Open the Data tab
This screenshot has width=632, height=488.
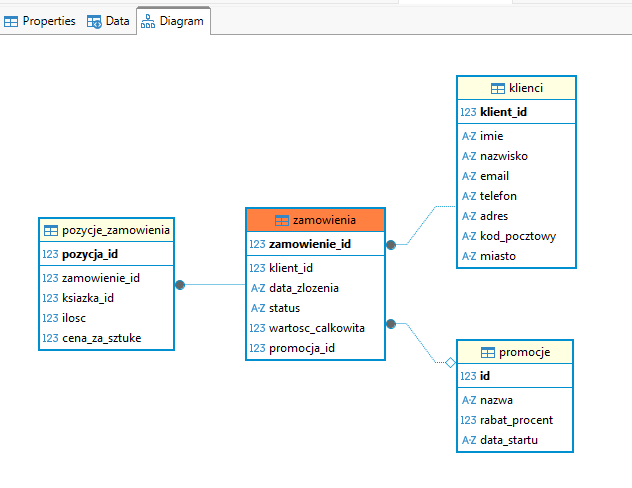pos(109,21)
